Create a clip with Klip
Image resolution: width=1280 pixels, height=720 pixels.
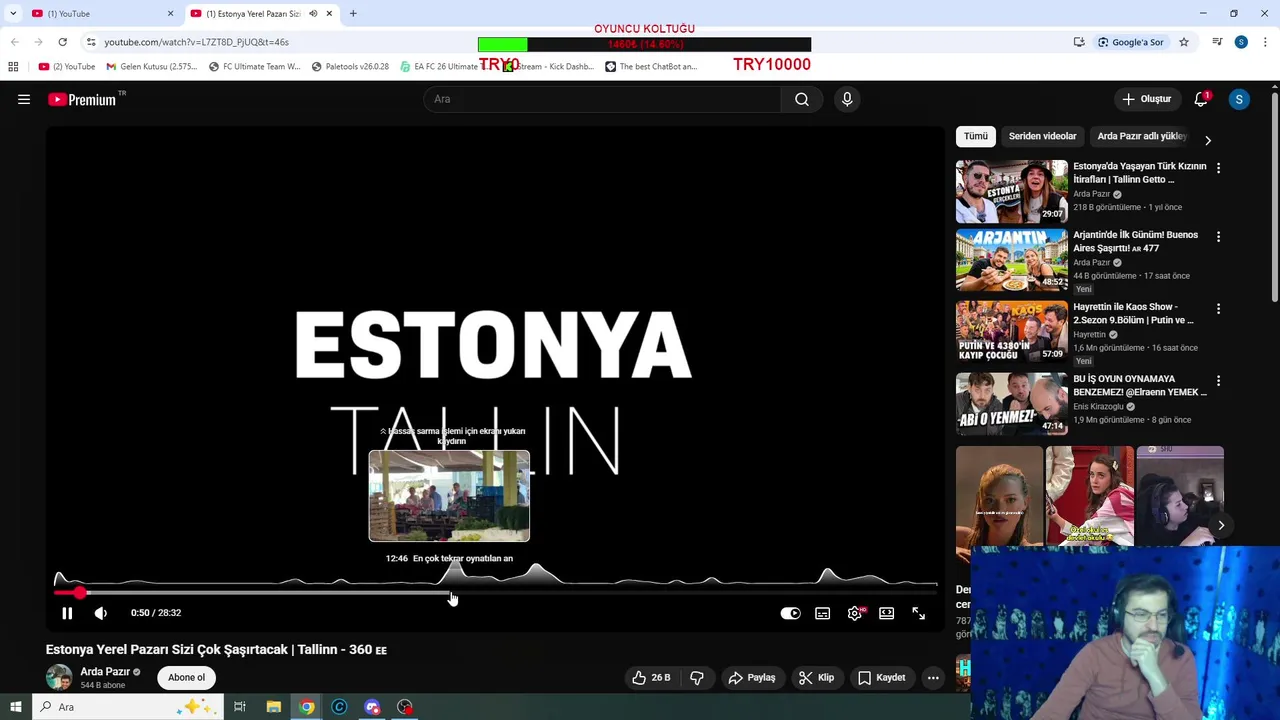click(816, 677)
